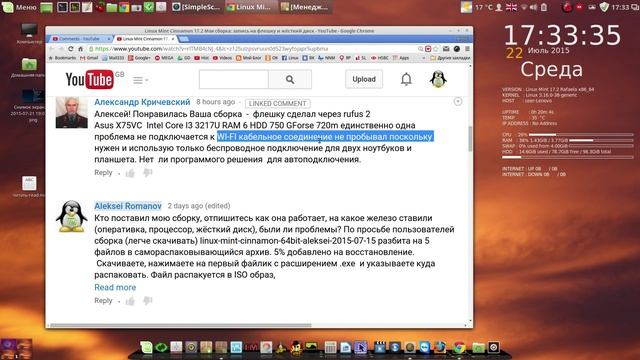Screen dimensions: 640x360
Task: Open the weather 17 °C applet
Action: (478, 7)
